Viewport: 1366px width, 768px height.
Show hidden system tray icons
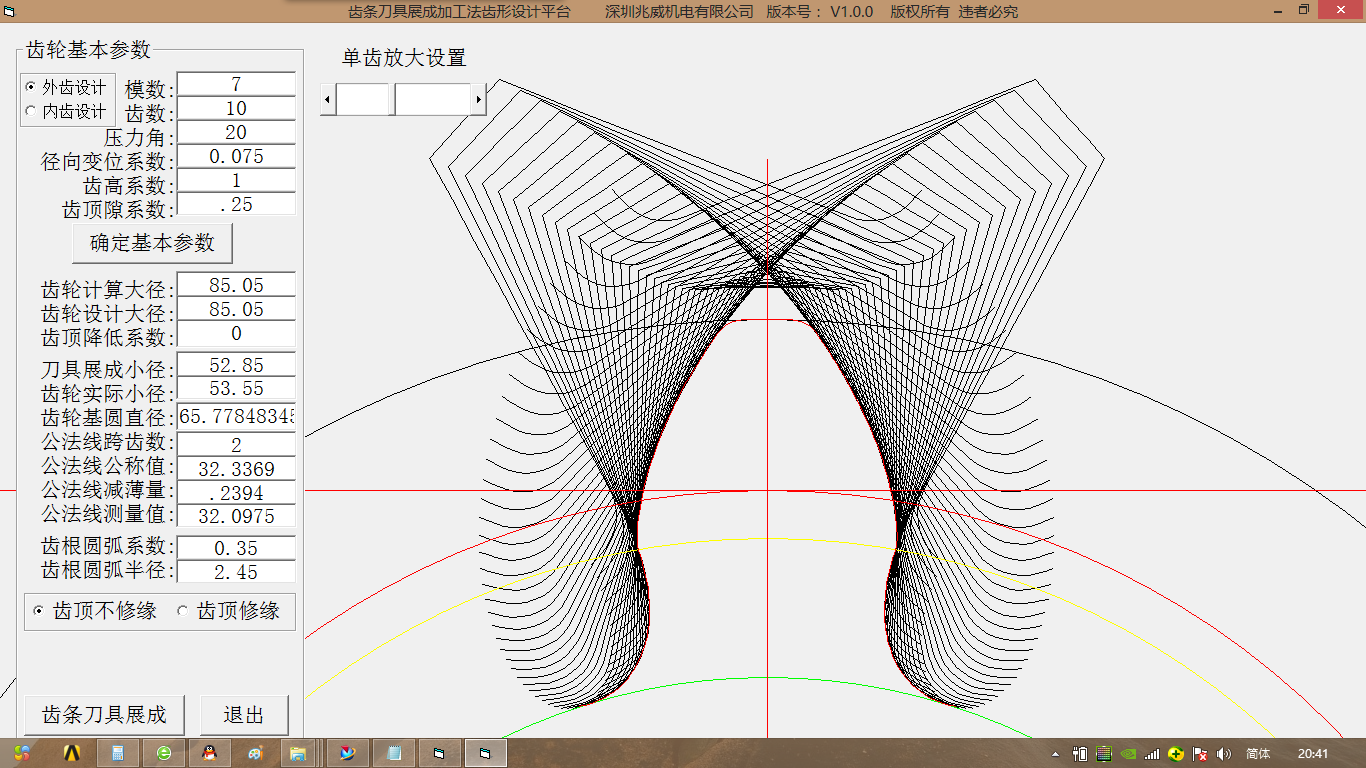click(x=1057, y=754)
